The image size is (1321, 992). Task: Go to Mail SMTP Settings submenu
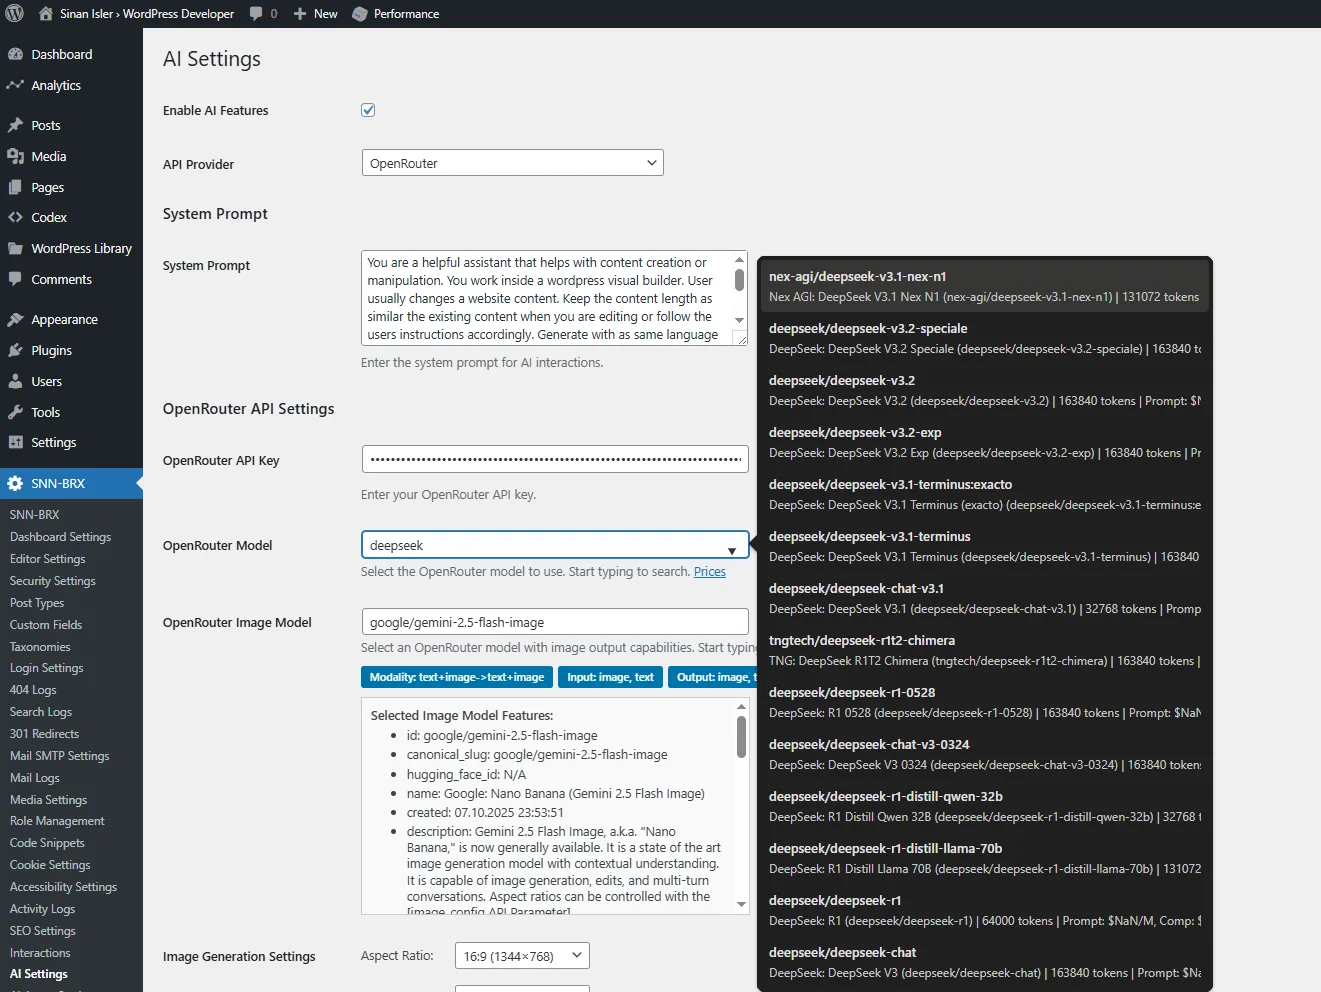59,756
